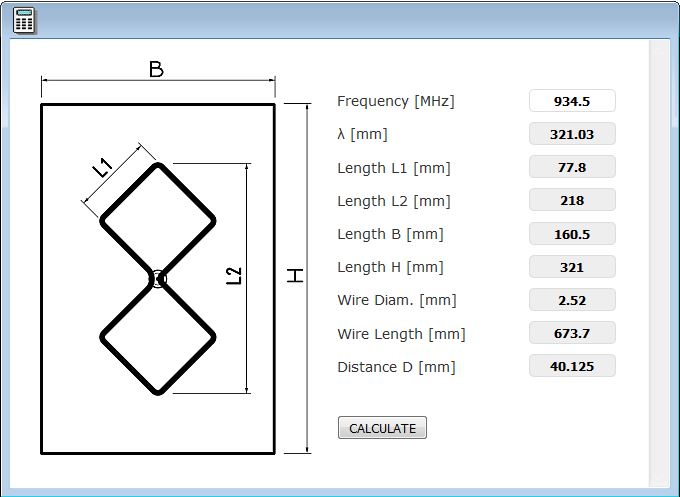Screen dimensions: 680x497
Task: Click the 'Length B [mm]' label
Action: coord(390,234)
